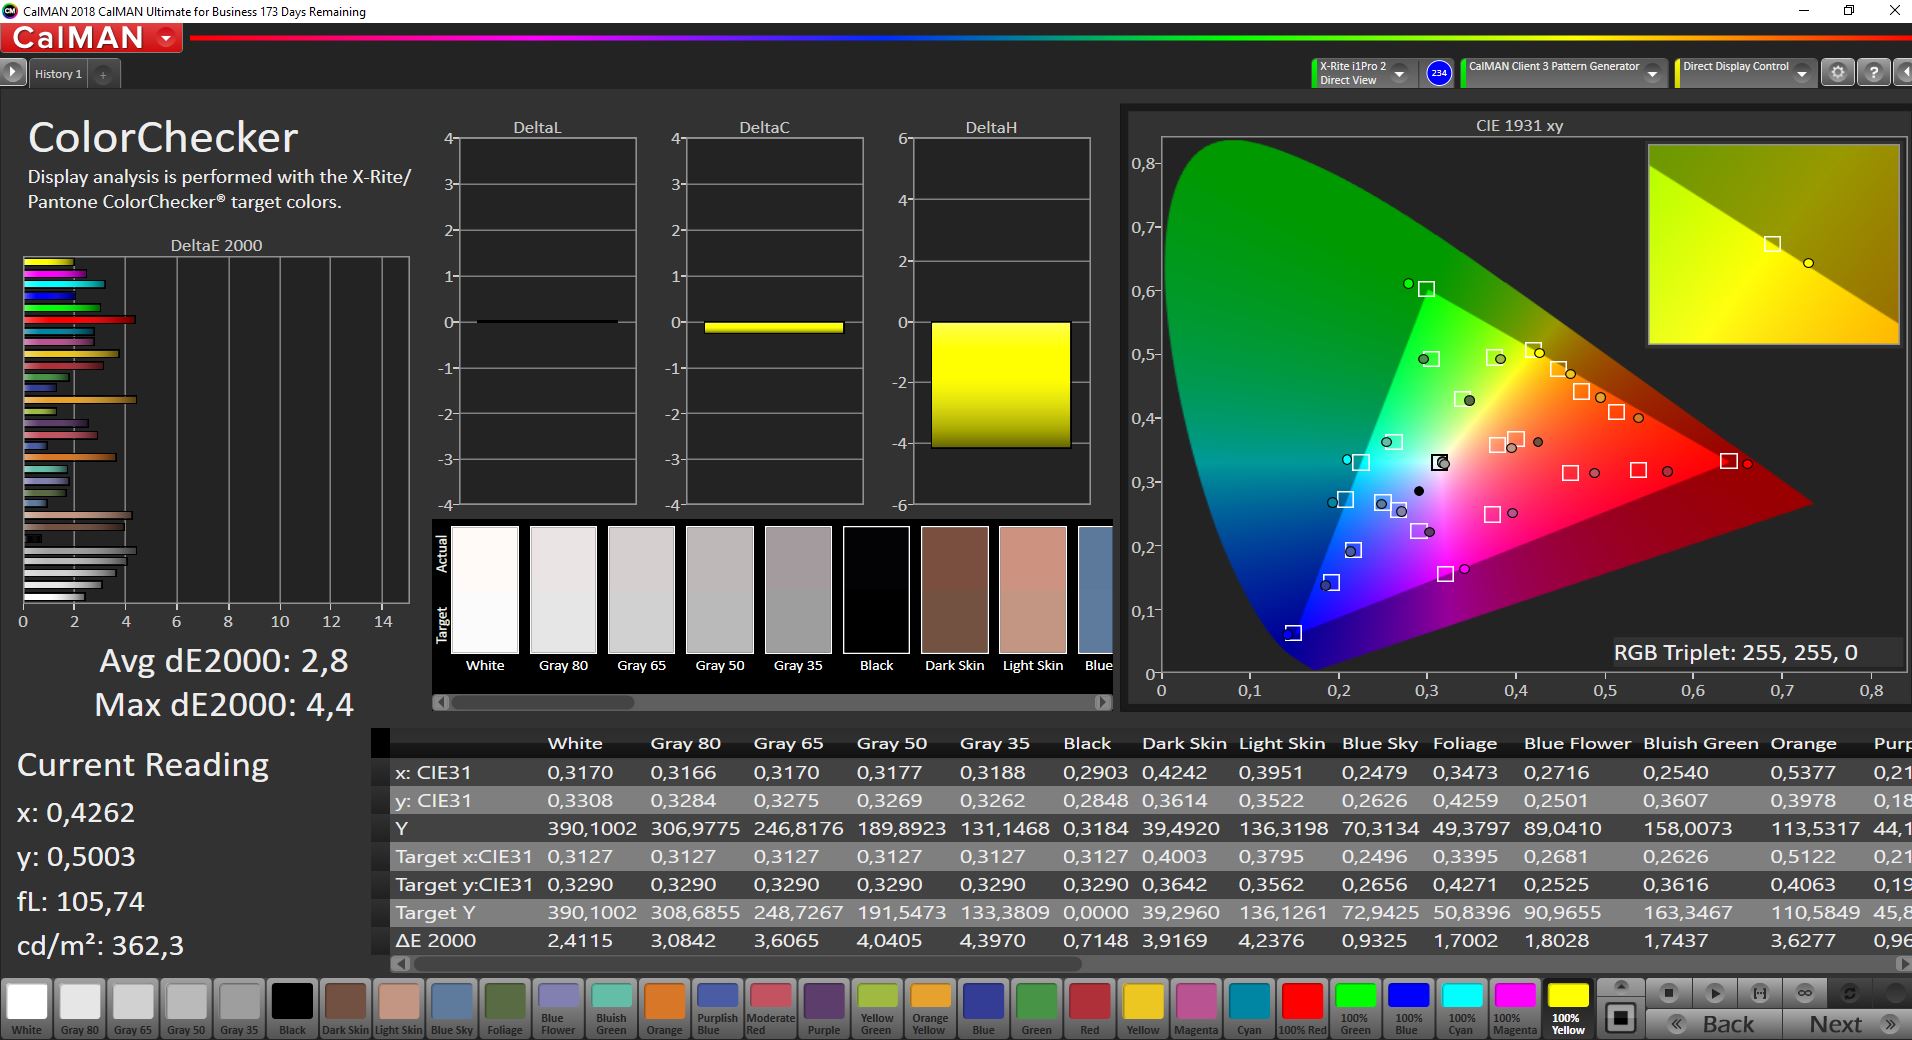
Task: Switch to the History 1 tab
Action: (58, 74)
